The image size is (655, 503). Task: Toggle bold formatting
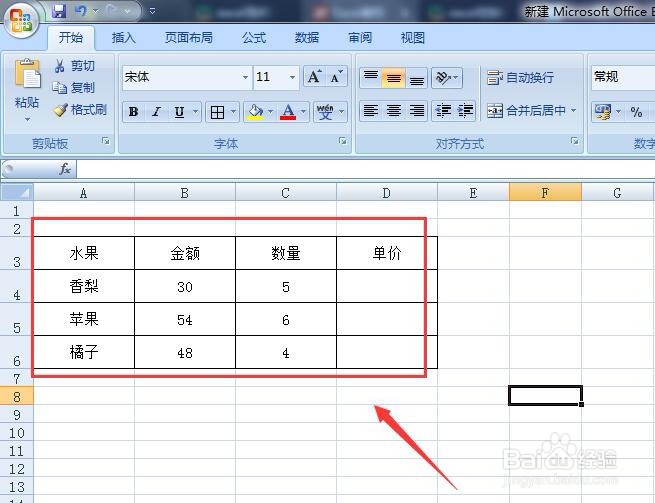134,112
